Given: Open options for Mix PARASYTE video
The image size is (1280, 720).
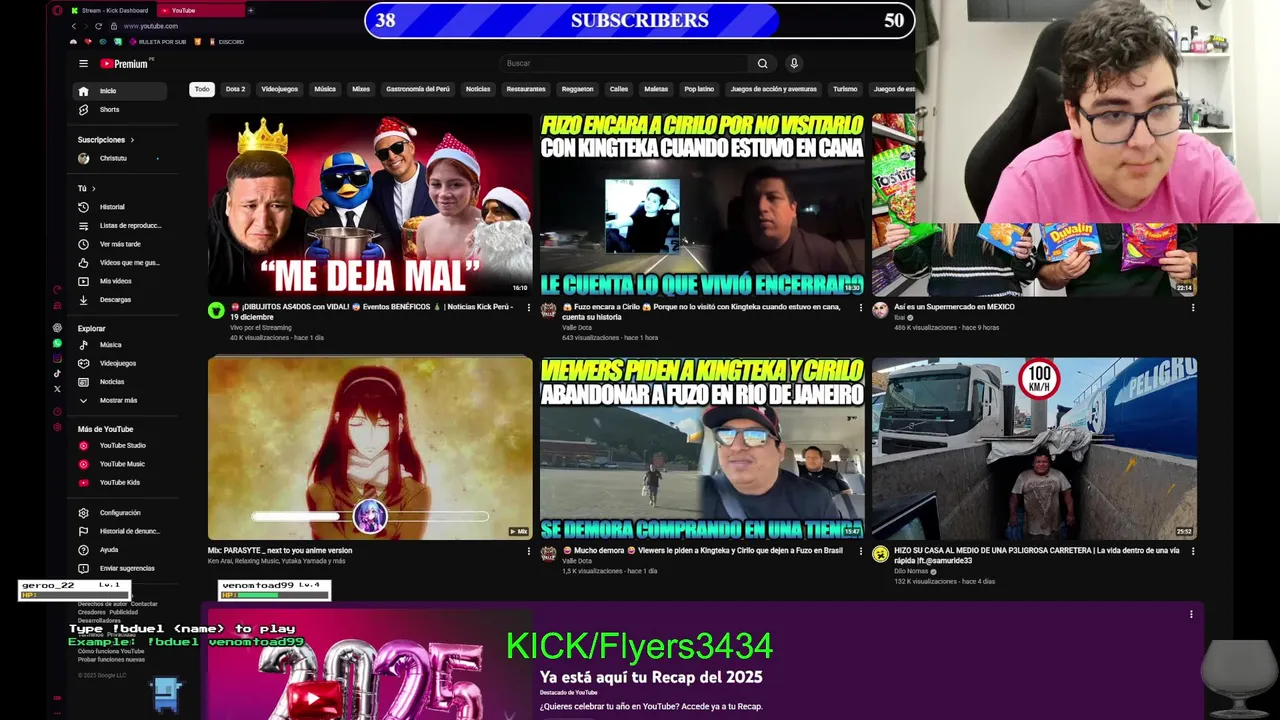Looking at the screenshot, I should [529, 551].
